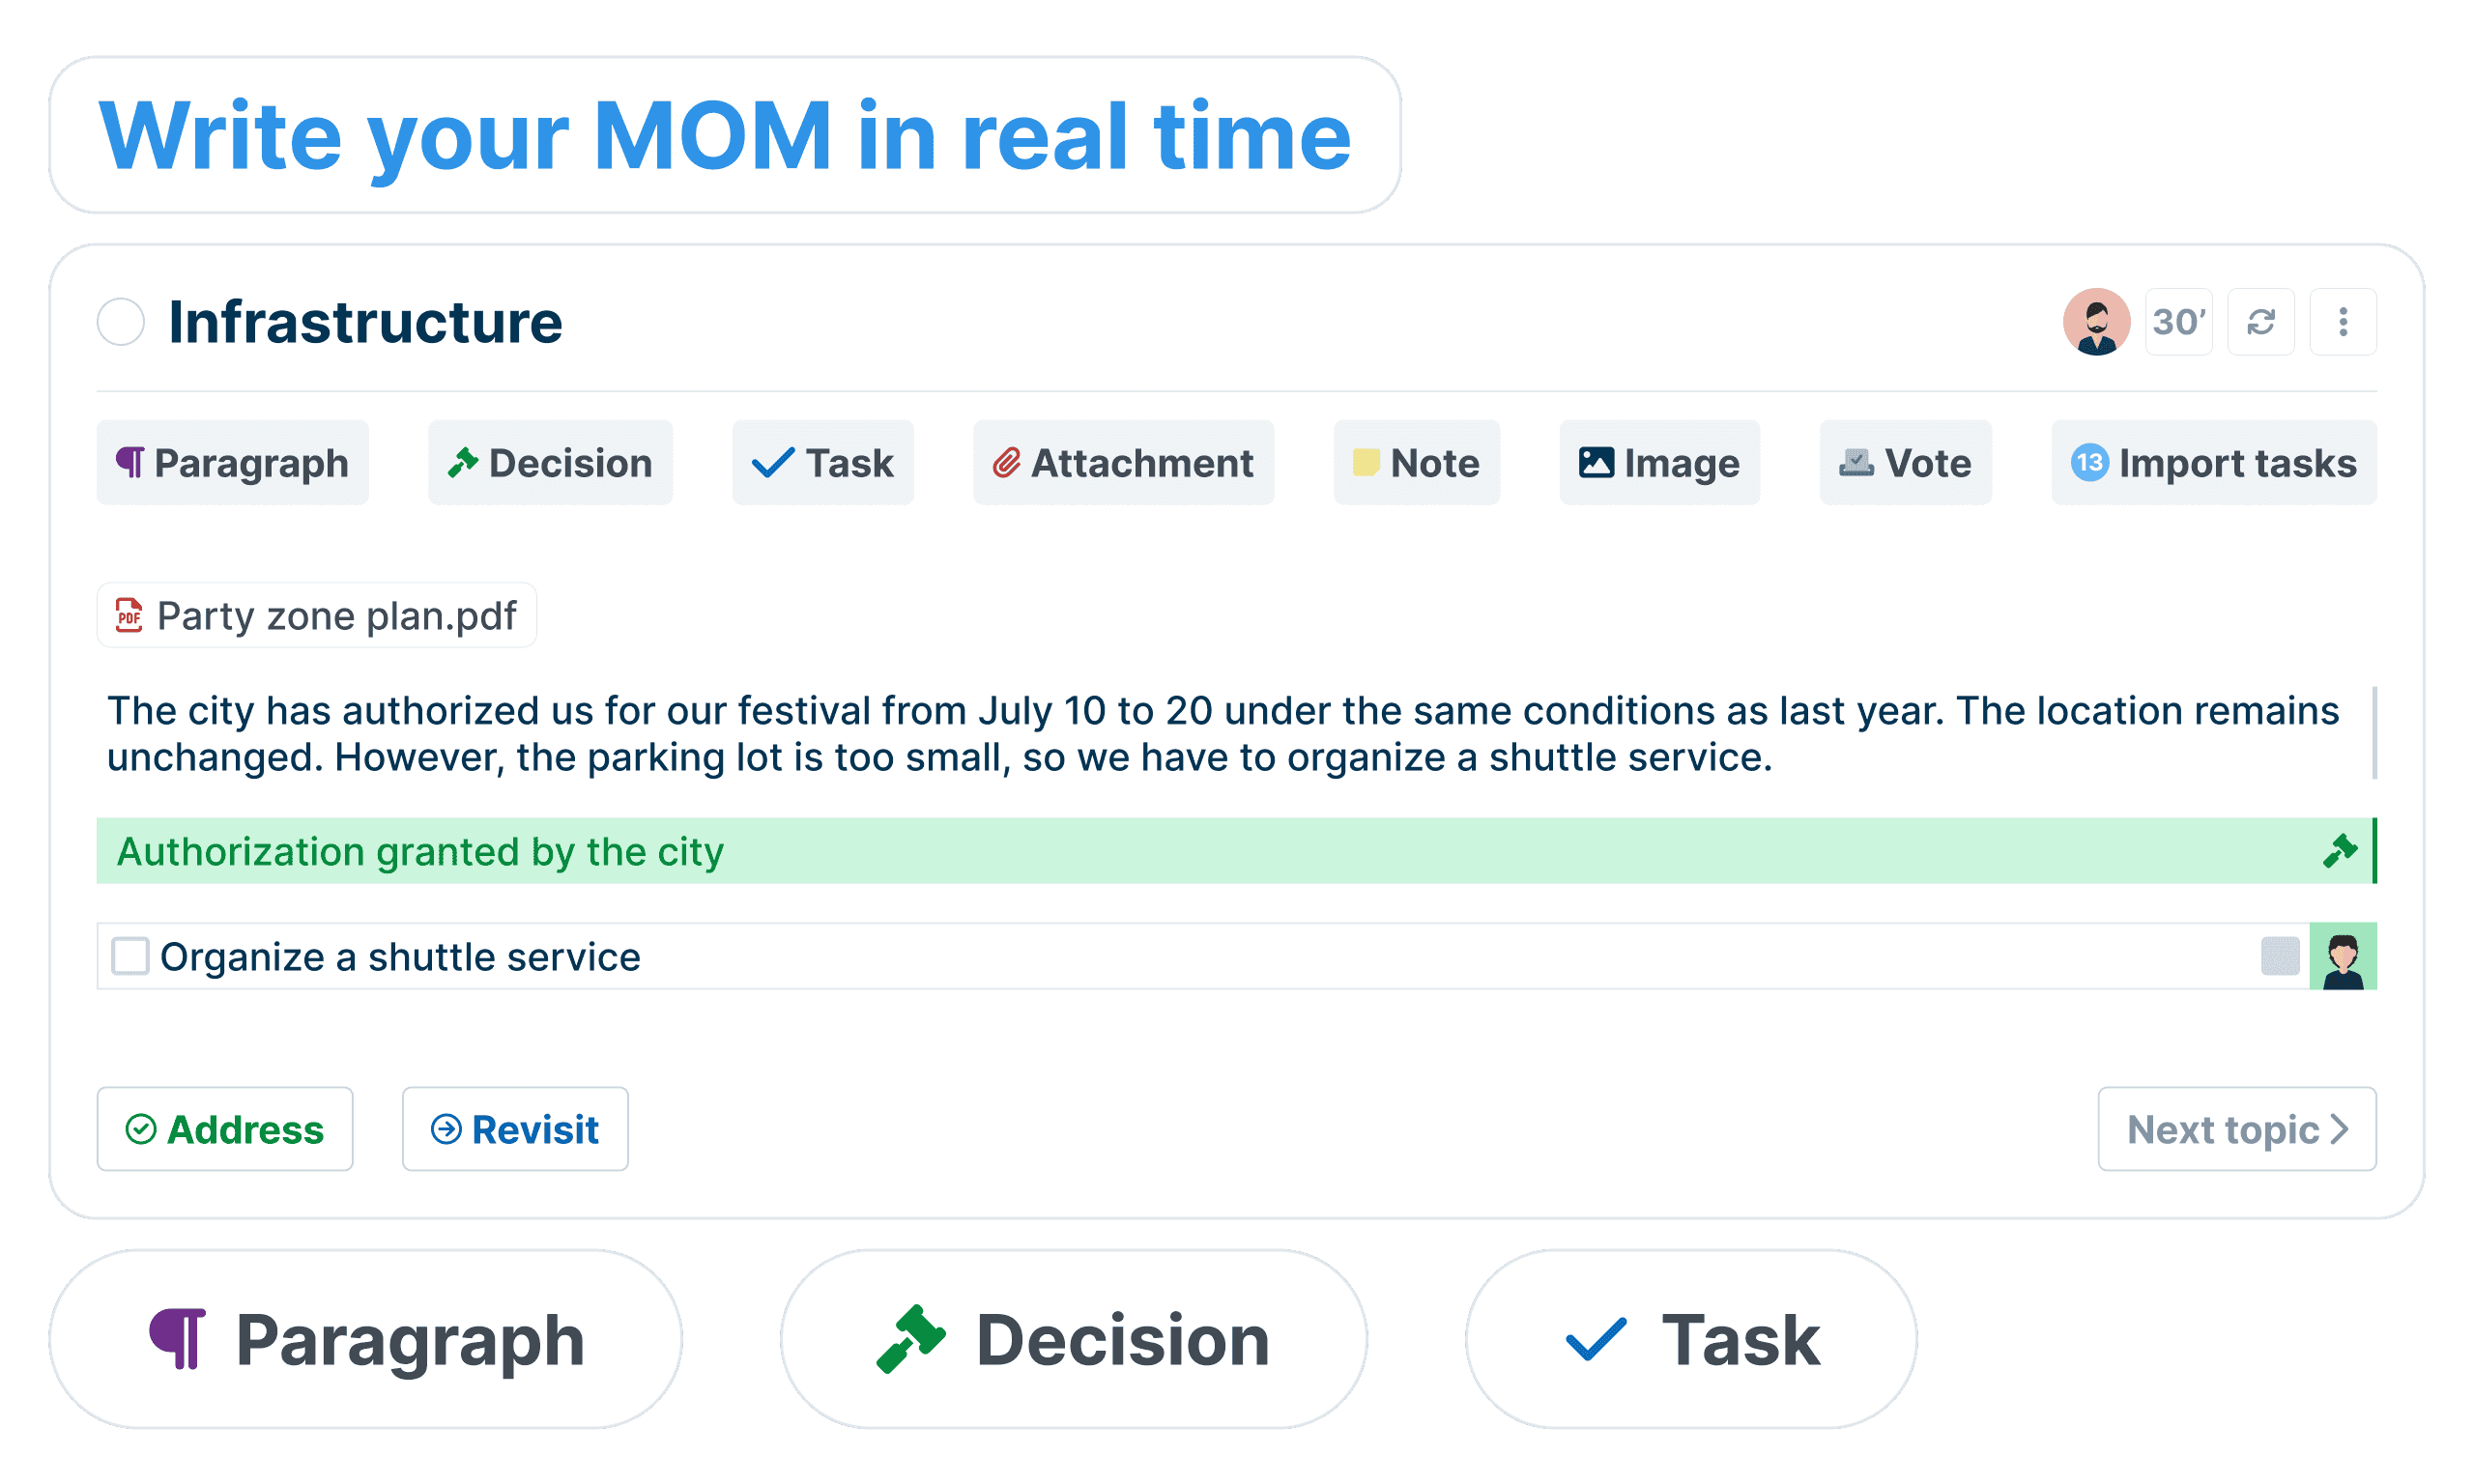Insert an Image block from the toolbar
This screenshot has height=1484, width=2474.
tap(1659, 463)
